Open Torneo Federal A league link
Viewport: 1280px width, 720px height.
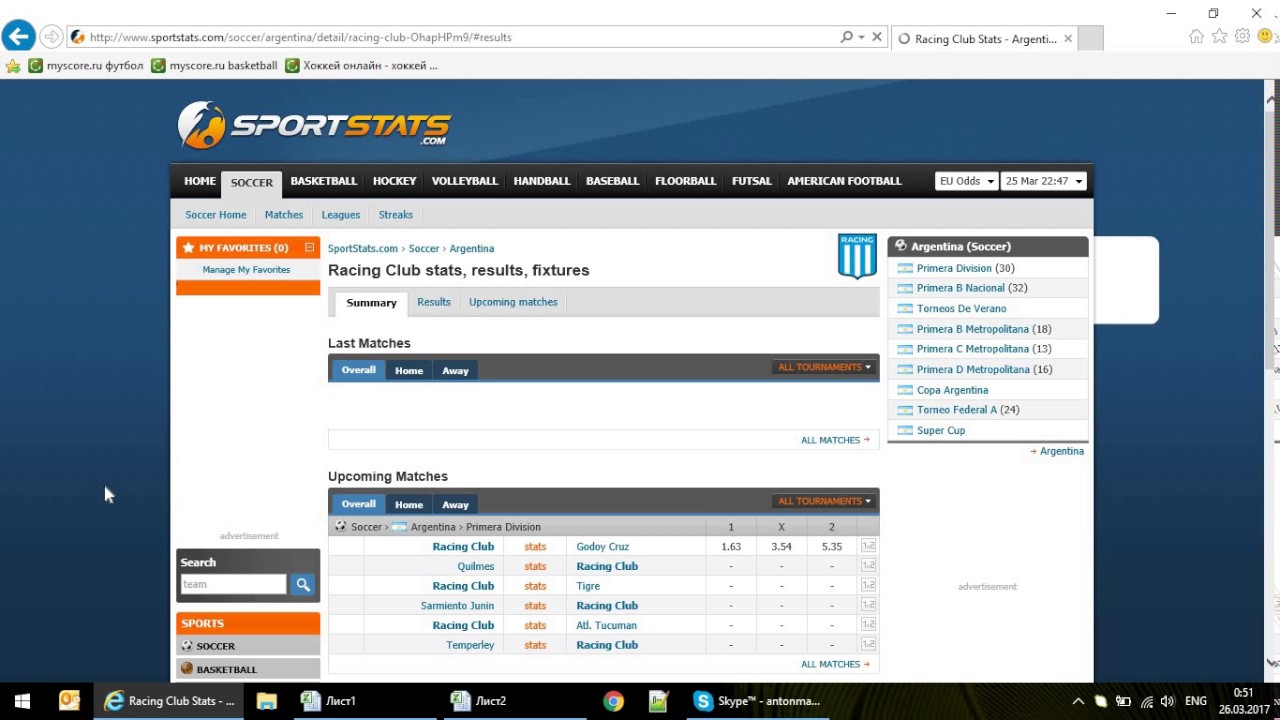pos(957,410)
